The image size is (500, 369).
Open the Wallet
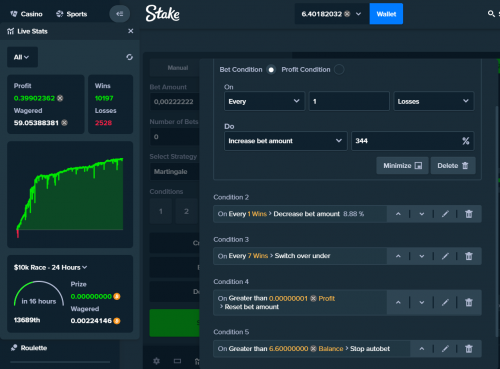pyautogui.click(x=386, y=14)
